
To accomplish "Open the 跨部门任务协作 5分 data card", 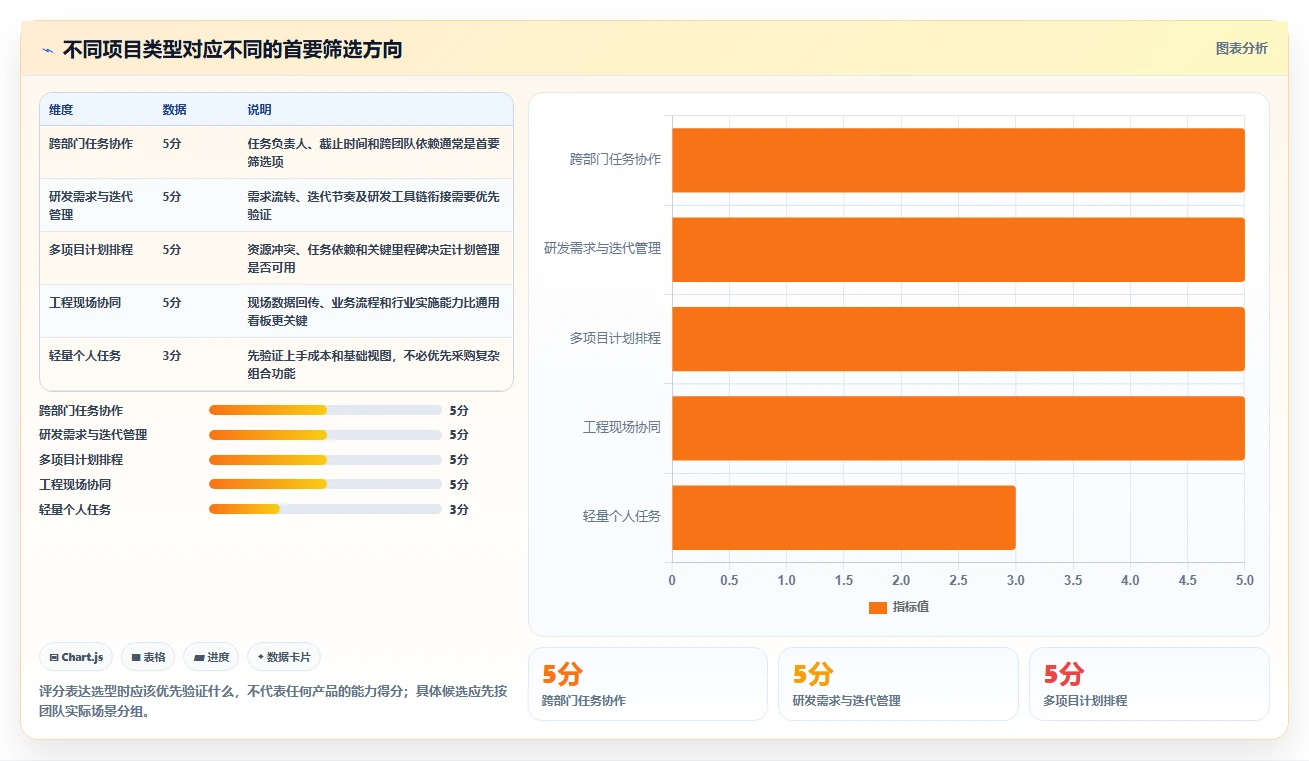I will pyautogui.click(x=648, y=684).
